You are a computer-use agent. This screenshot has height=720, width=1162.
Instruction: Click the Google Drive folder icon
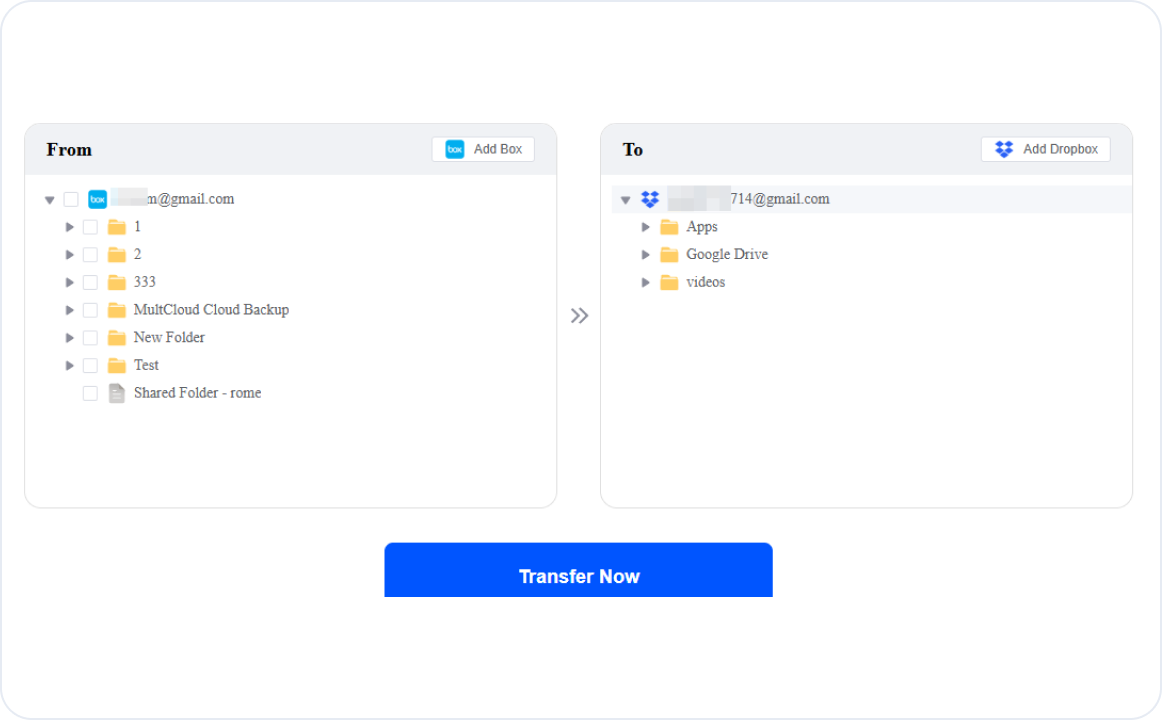[669, 255]
